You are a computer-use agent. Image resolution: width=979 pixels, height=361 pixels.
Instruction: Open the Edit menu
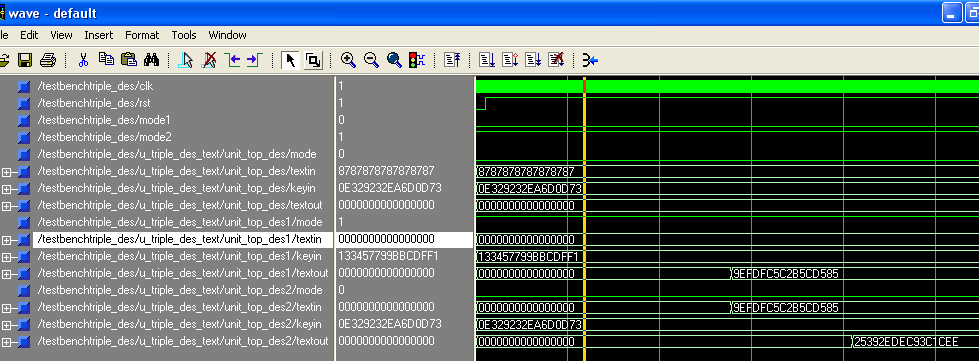pos(29,35)
